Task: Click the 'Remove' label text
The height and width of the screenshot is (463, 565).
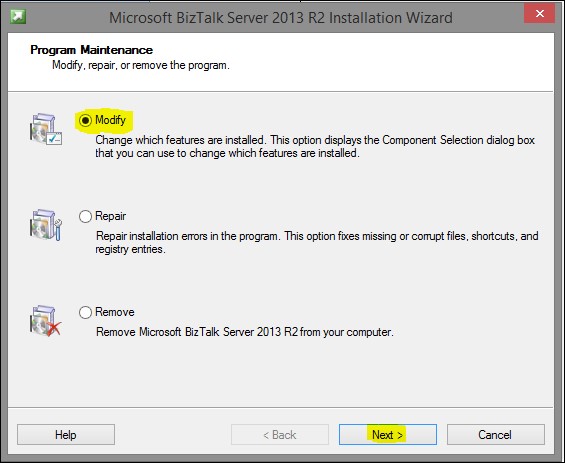Action: pos(115,312)
